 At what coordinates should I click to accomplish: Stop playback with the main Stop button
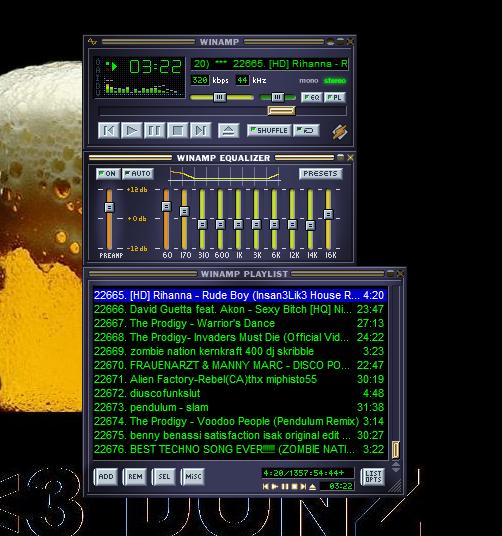177,131
